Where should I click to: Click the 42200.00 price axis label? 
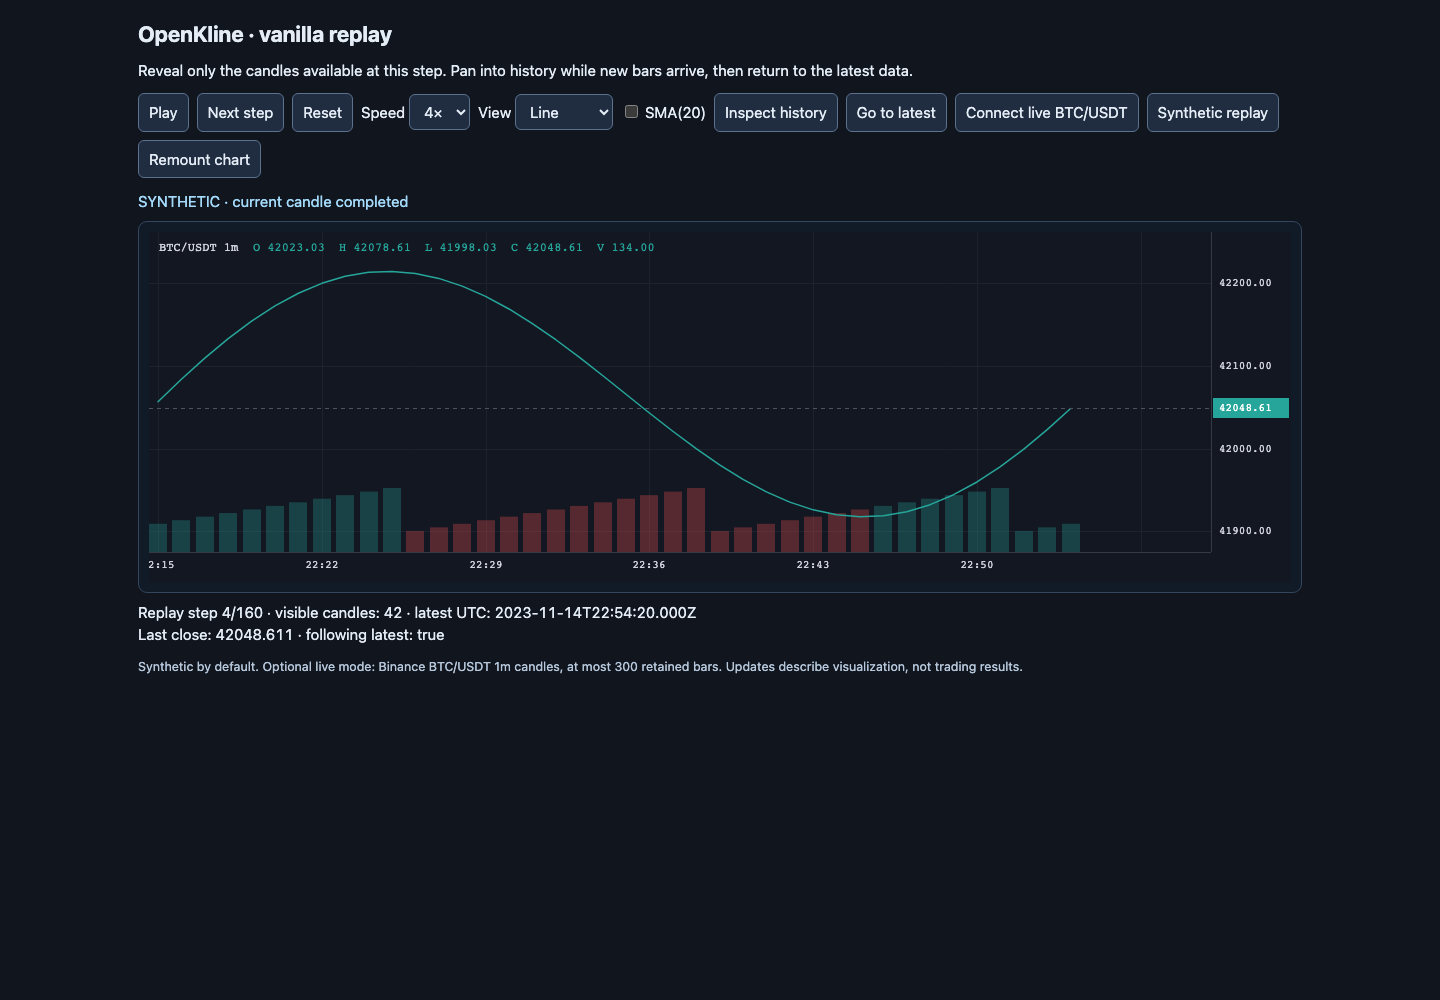(1245, 283)
